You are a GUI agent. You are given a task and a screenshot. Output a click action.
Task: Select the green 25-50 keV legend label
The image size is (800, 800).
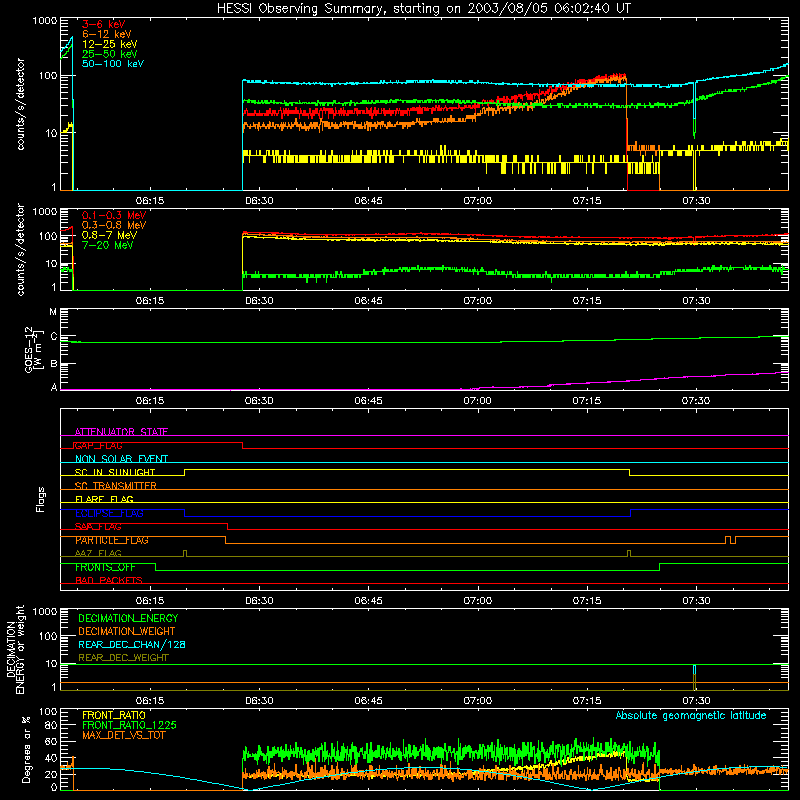[110, 54]
